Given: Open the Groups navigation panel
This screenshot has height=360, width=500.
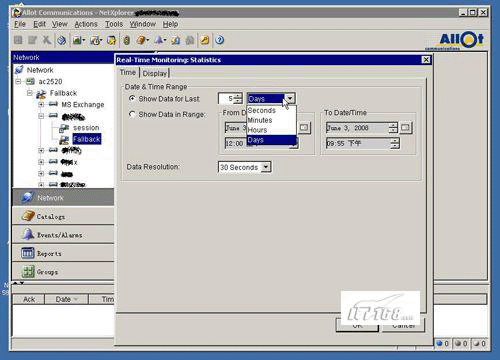Looking at the screenshot, I should 63,272.
